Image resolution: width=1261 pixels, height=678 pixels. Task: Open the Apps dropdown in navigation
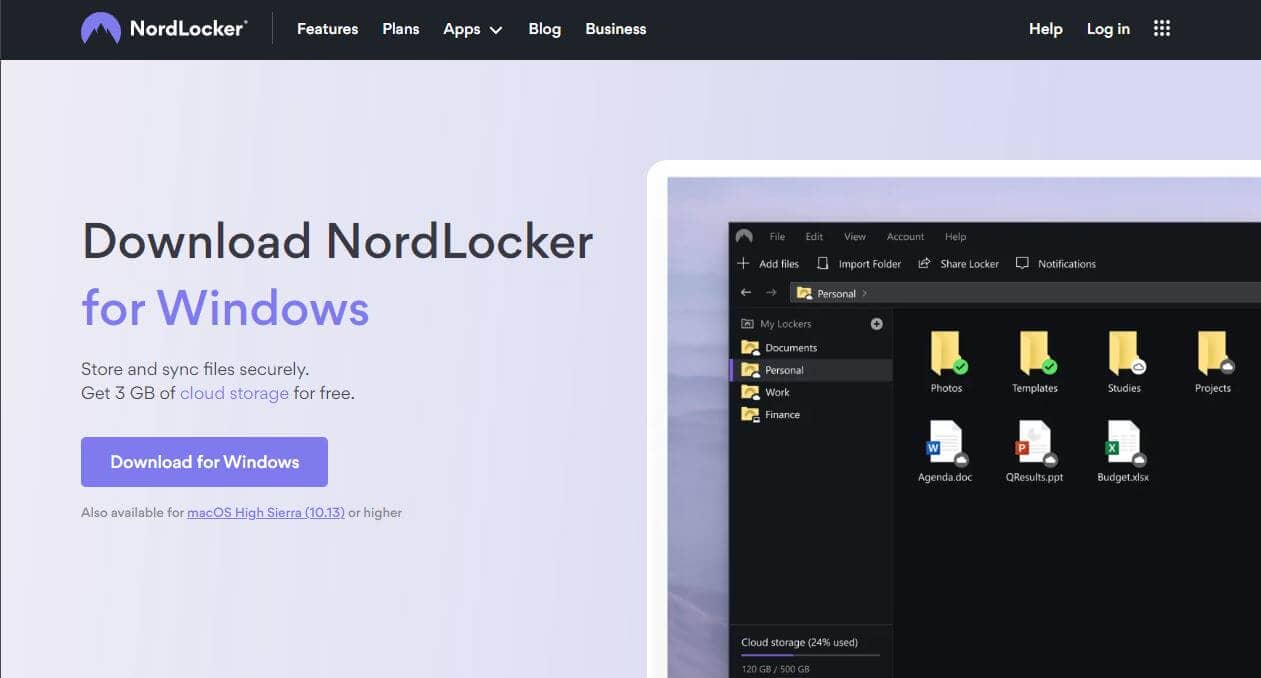[472, 29]
